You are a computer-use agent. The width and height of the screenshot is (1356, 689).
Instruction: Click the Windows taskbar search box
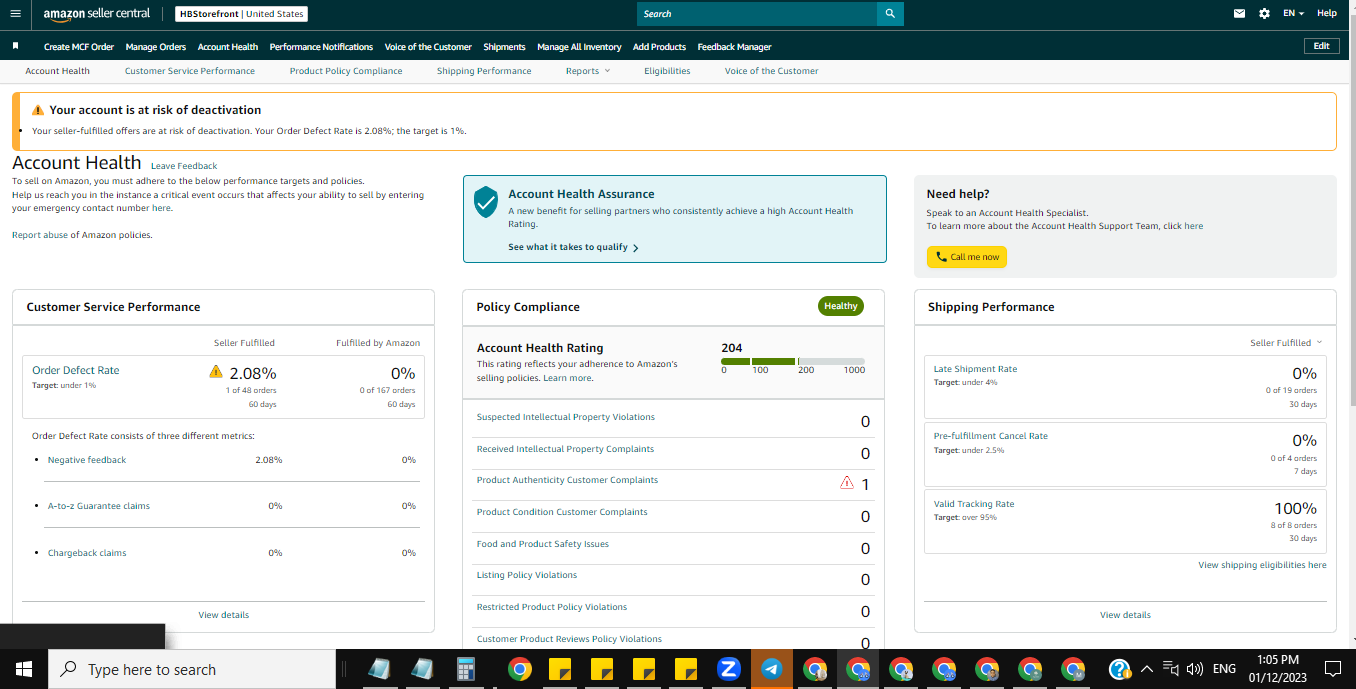tap(192, 669)
